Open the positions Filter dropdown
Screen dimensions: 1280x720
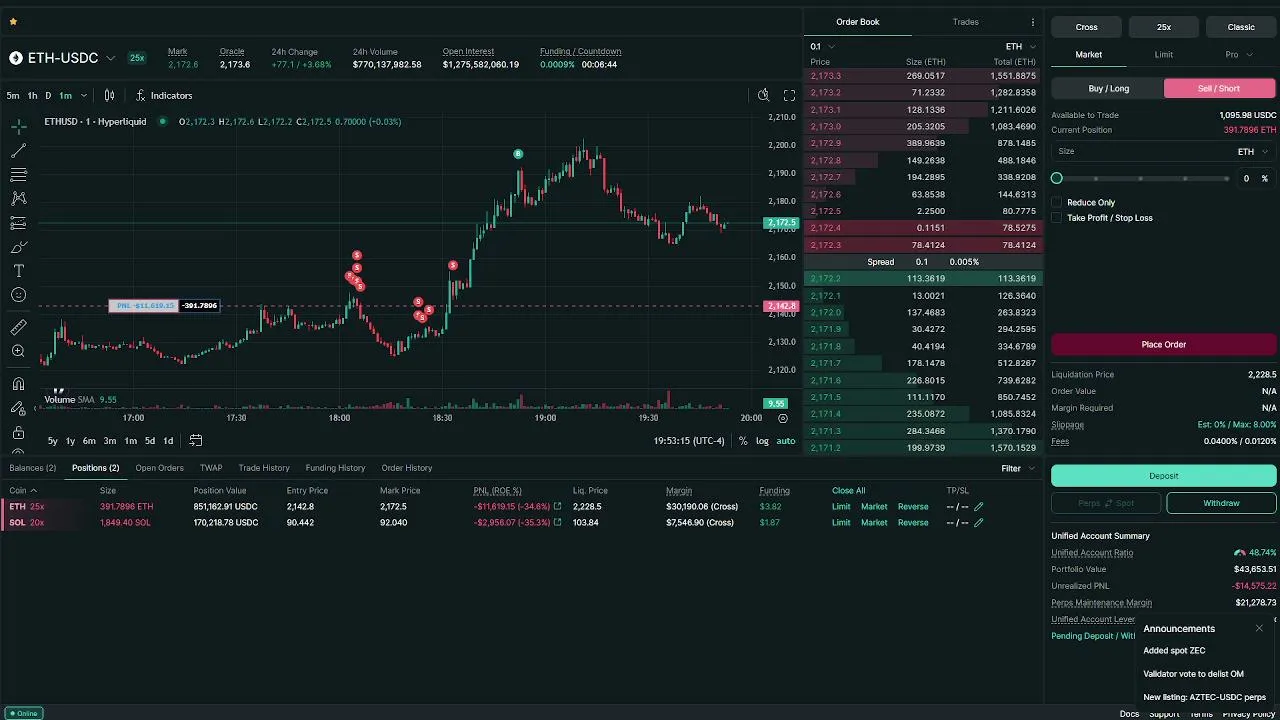click(x=1017, y=468)
